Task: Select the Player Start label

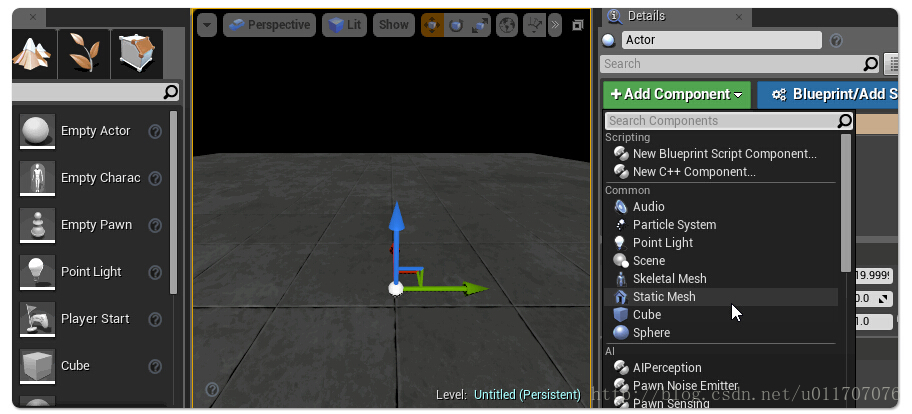Action: 95,319
